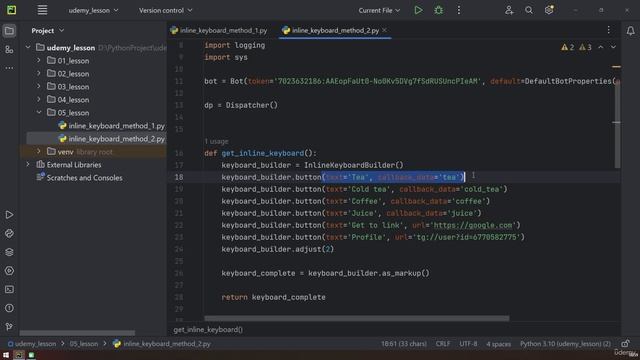Viewport: 640px width, 360px height.
Task: Open Current File run configuration dropdown
Action: (379, 10)
